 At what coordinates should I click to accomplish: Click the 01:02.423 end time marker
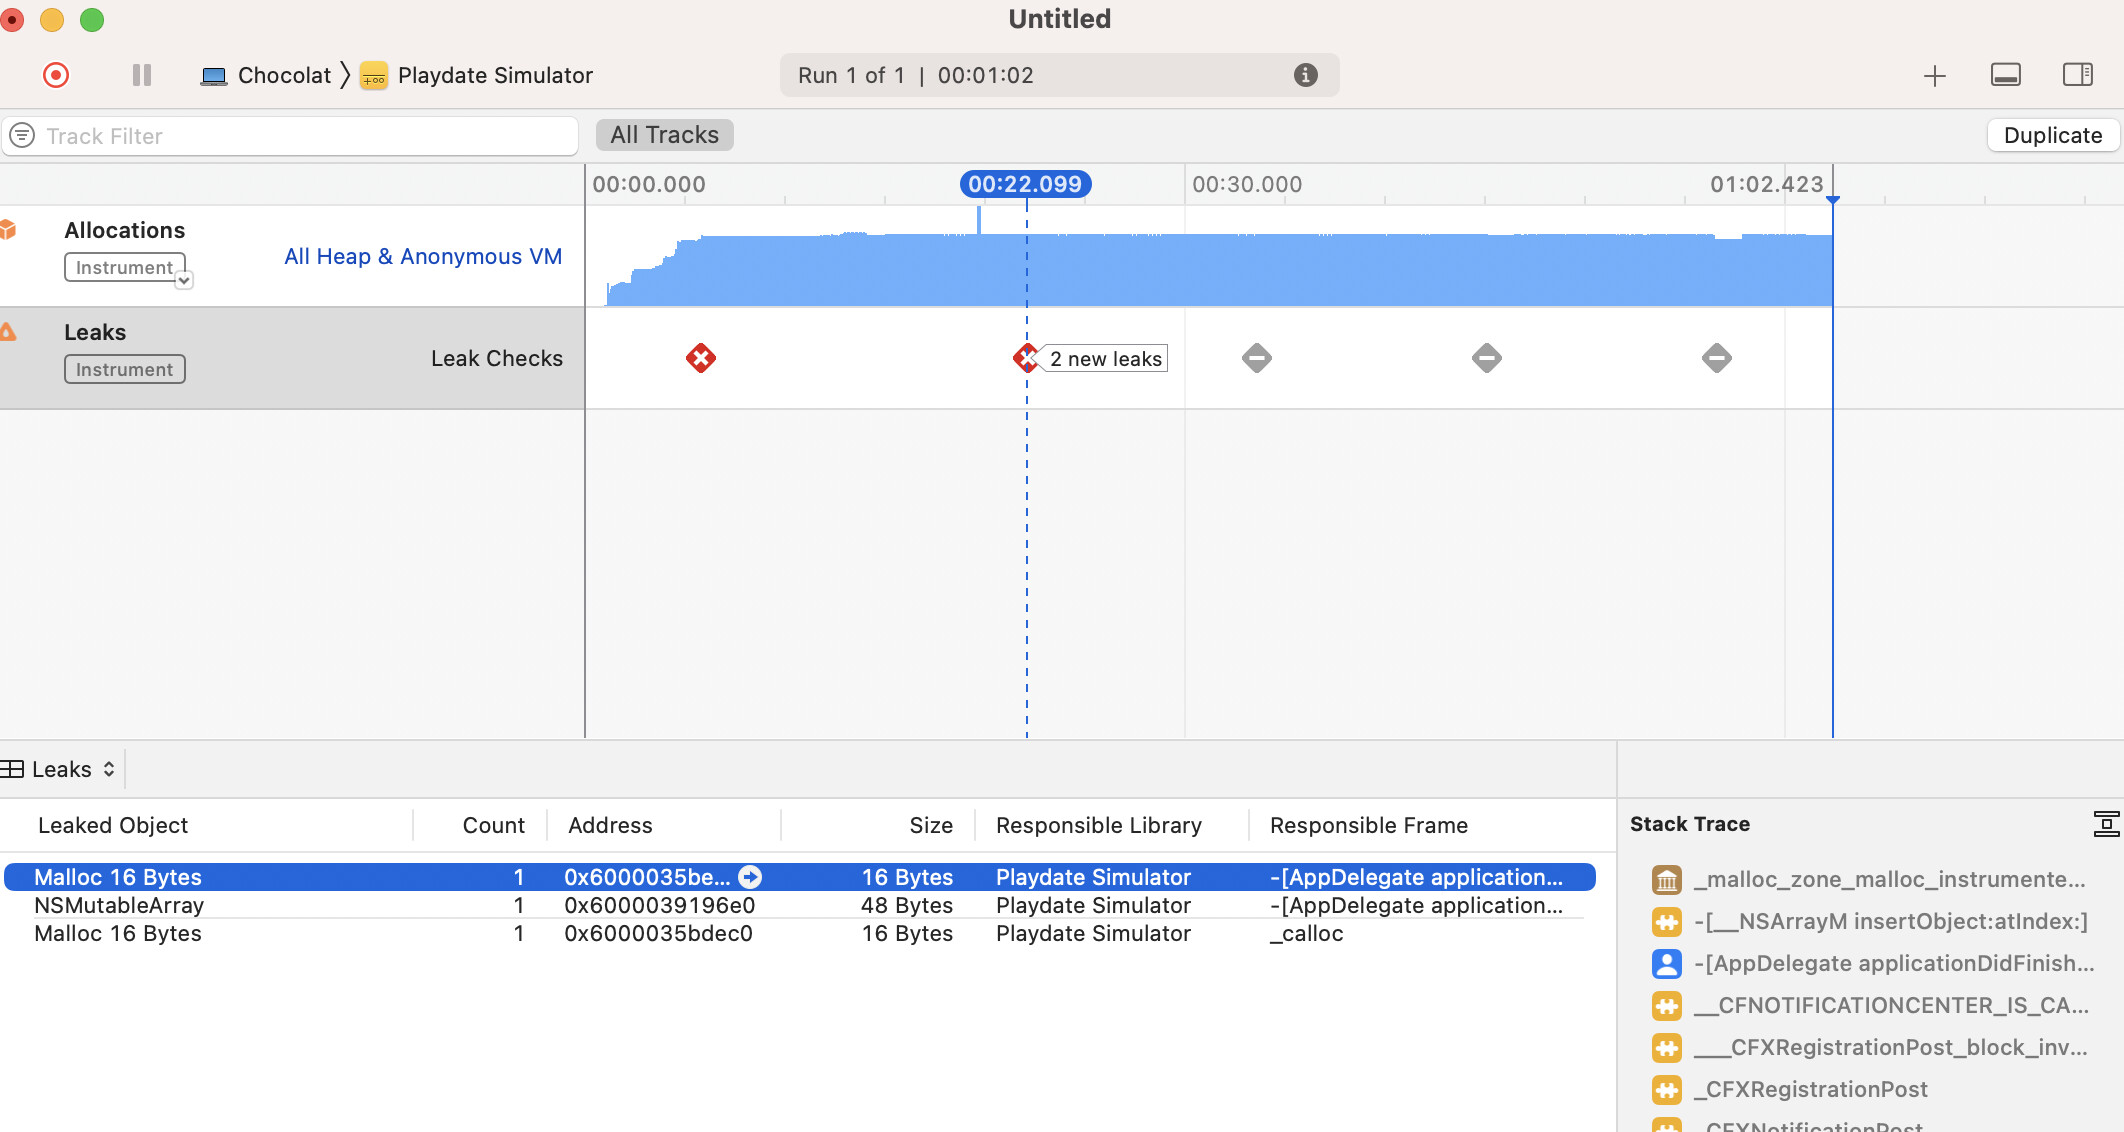[x=1766, y=184]
